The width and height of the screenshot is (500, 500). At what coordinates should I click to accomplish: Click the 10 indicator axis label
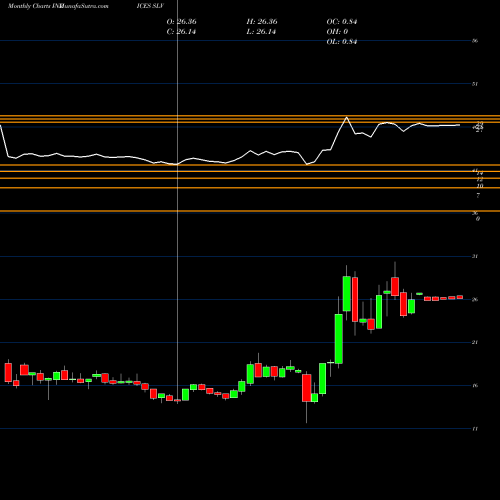480,186
